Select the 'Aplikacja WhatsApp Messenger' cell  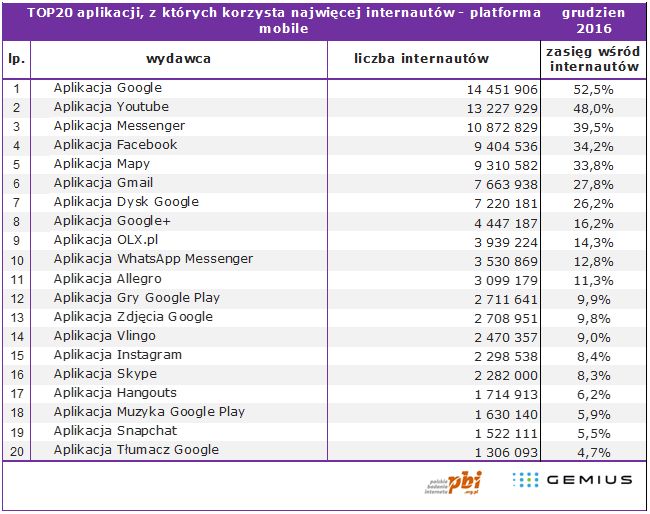point(153,259)
